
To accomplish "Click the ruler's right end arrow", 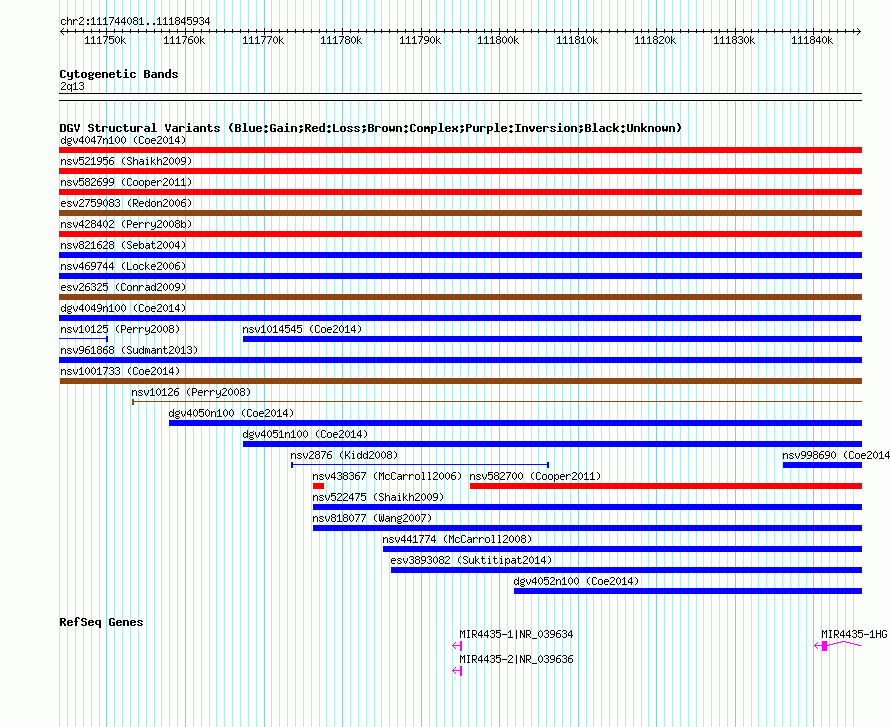I will click(x=858, y=31).
